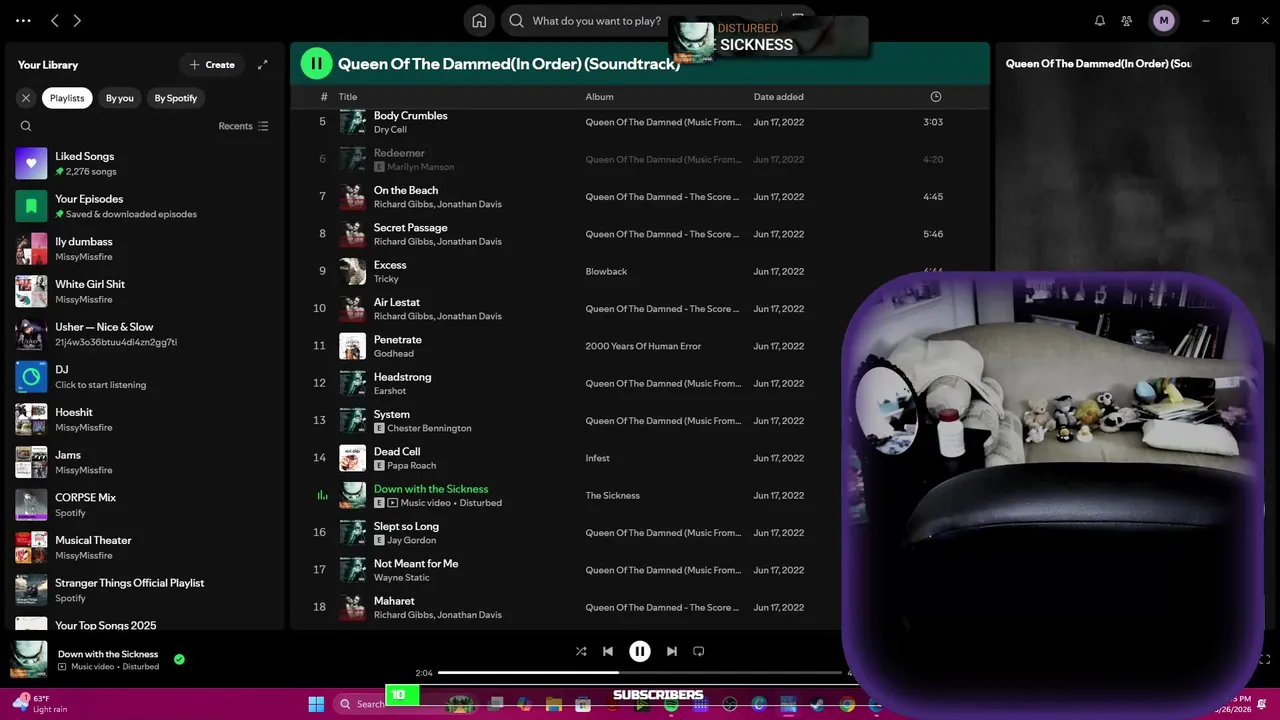Sort tracks by Album column
Screen dimensions: 1280x720
[599, 97]
